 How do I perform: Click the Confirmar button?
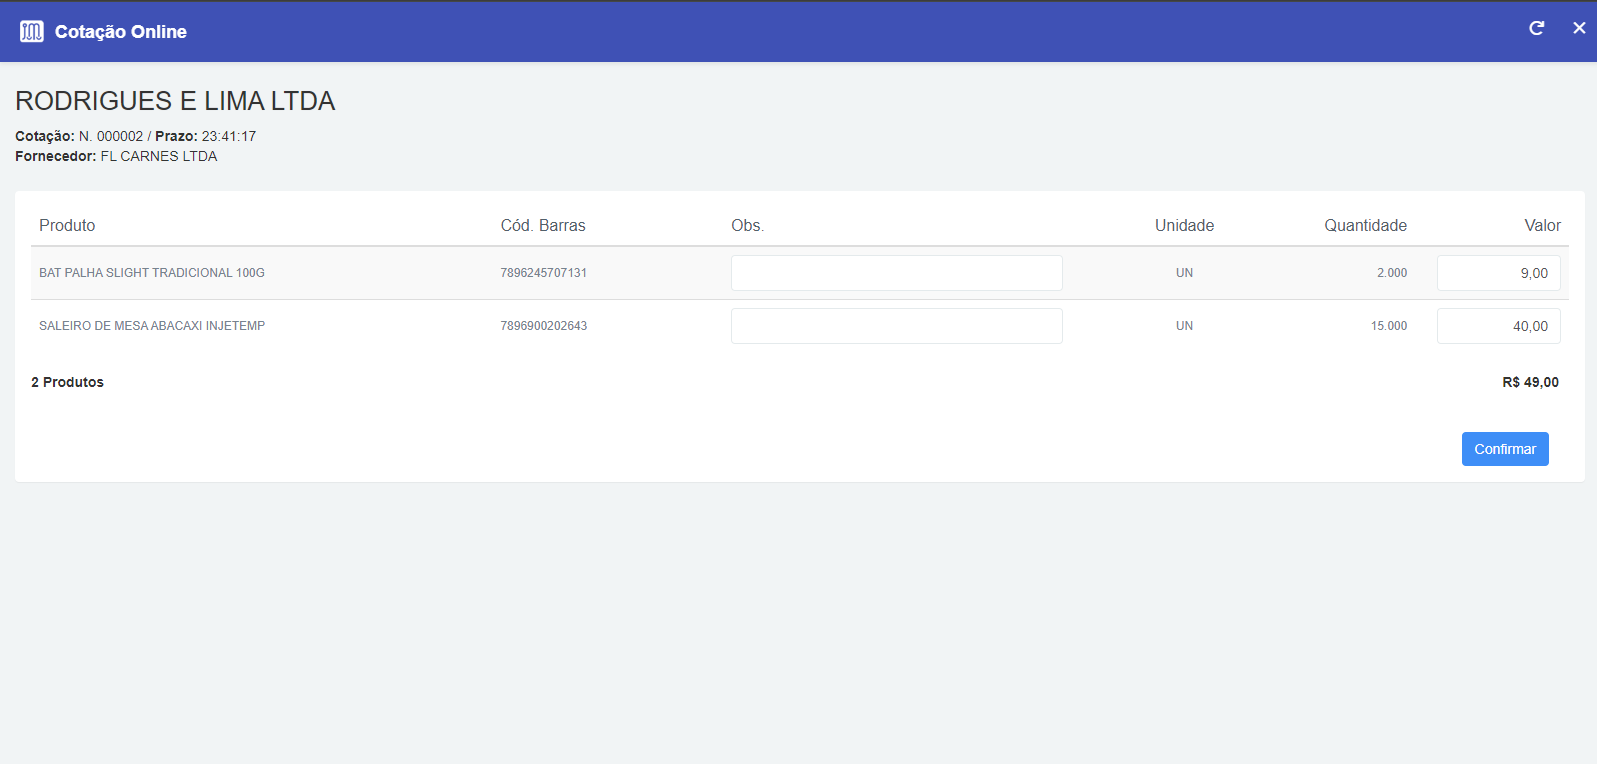(1504, 449)
